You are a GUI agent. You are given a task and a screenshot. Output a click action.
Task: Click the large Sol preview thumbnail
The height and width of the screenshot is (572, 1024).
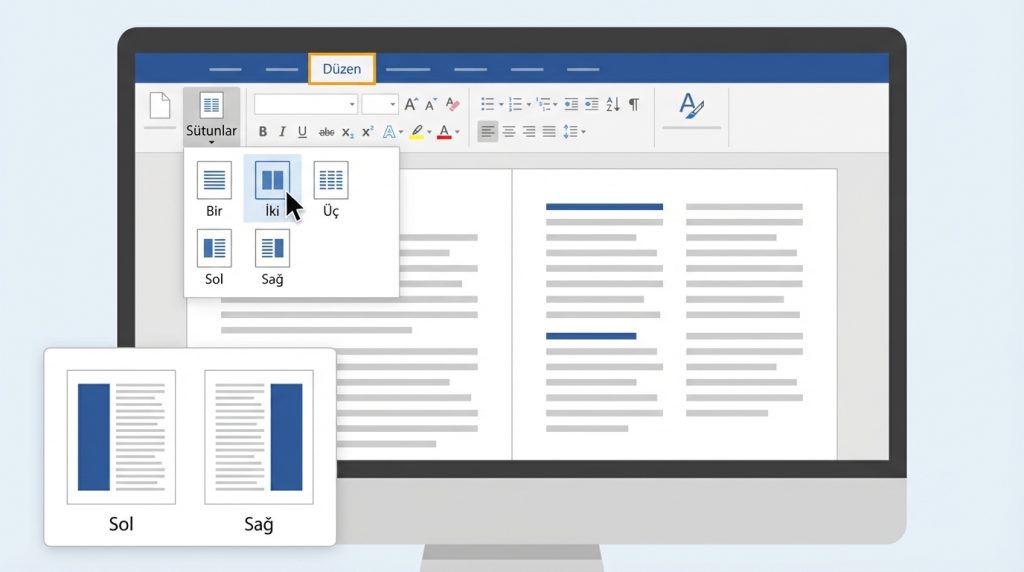[121, 437]
